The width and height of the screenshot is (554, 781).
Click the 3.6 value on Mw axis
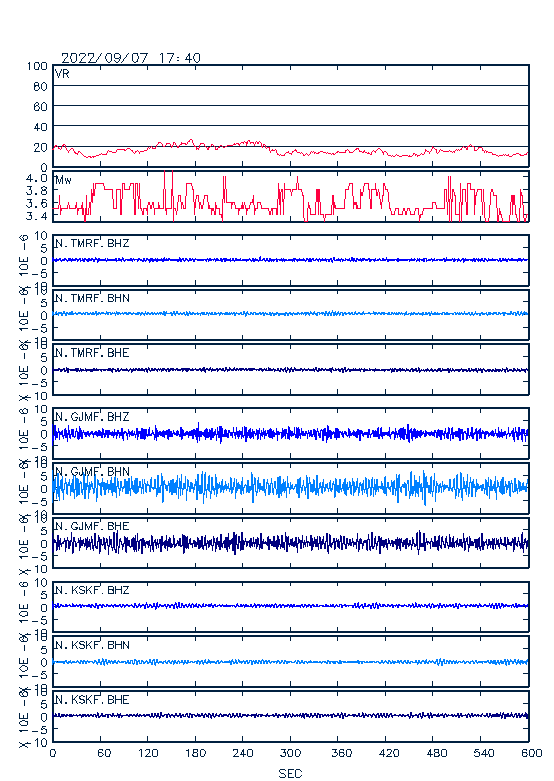coord(36,203)
